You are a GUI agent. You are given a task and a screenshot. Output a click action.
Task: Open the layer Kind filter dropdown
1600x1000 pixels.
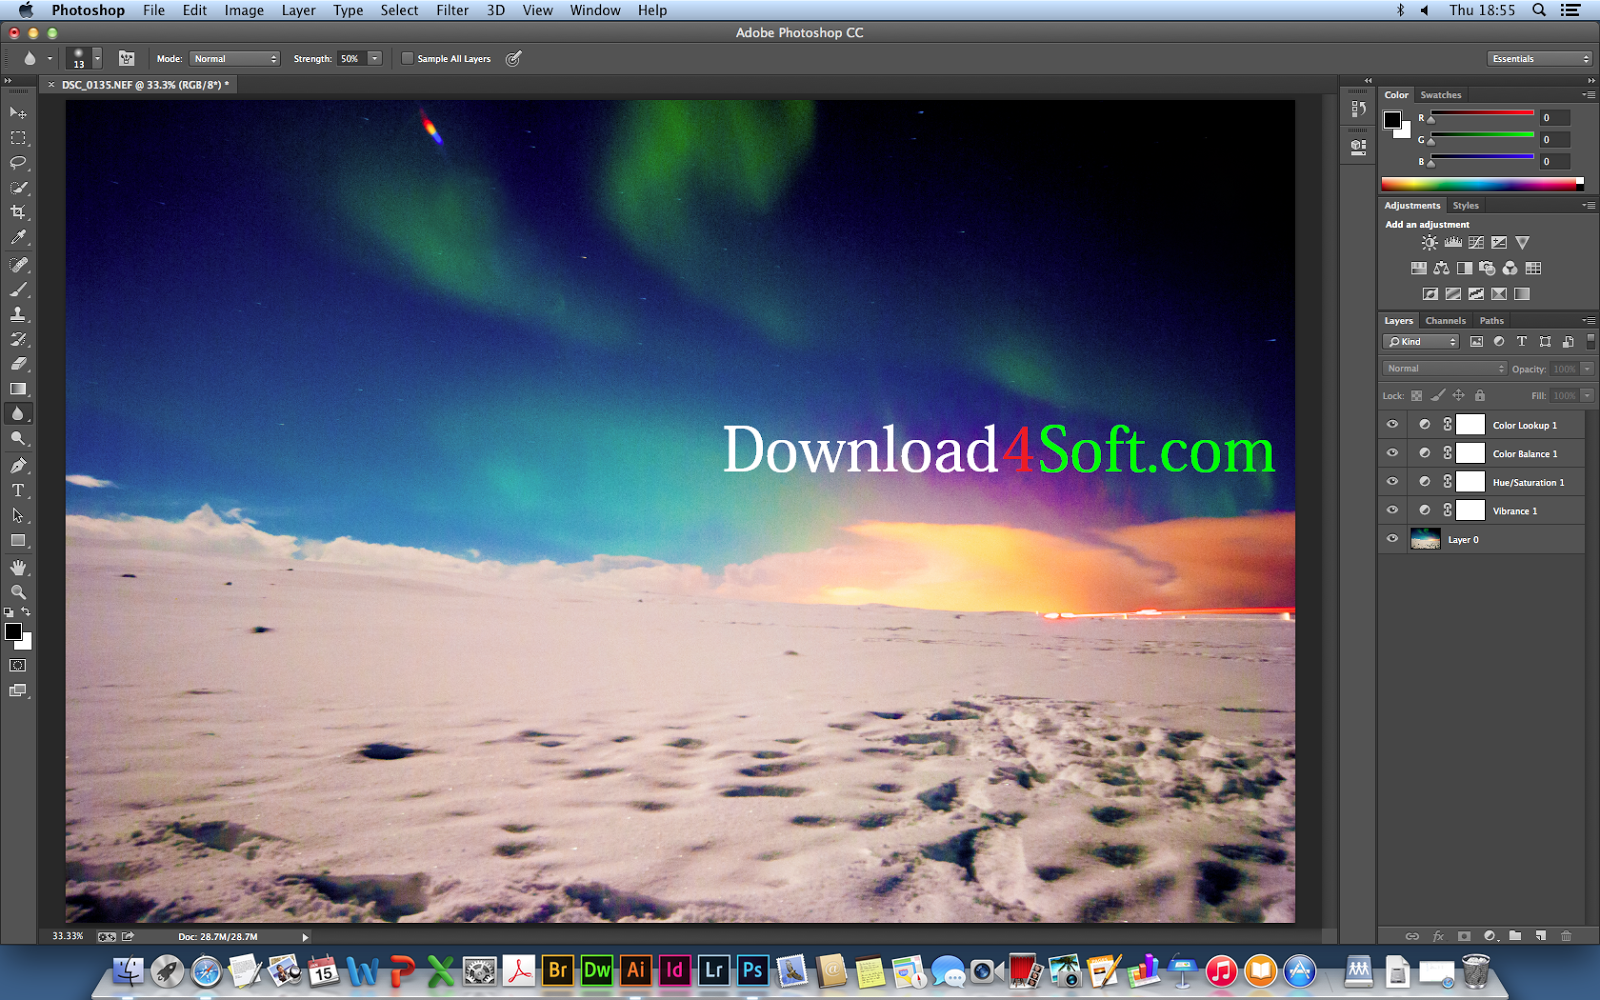coord(1422,342)
